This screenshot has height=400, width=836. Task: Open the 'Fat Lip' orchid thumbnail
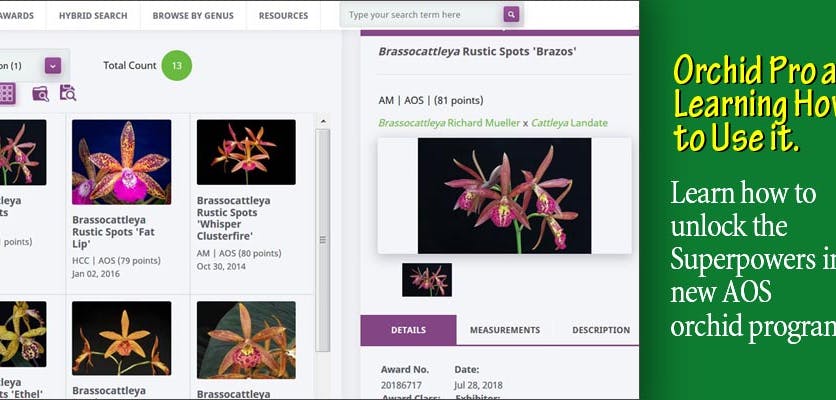point(121,162)
